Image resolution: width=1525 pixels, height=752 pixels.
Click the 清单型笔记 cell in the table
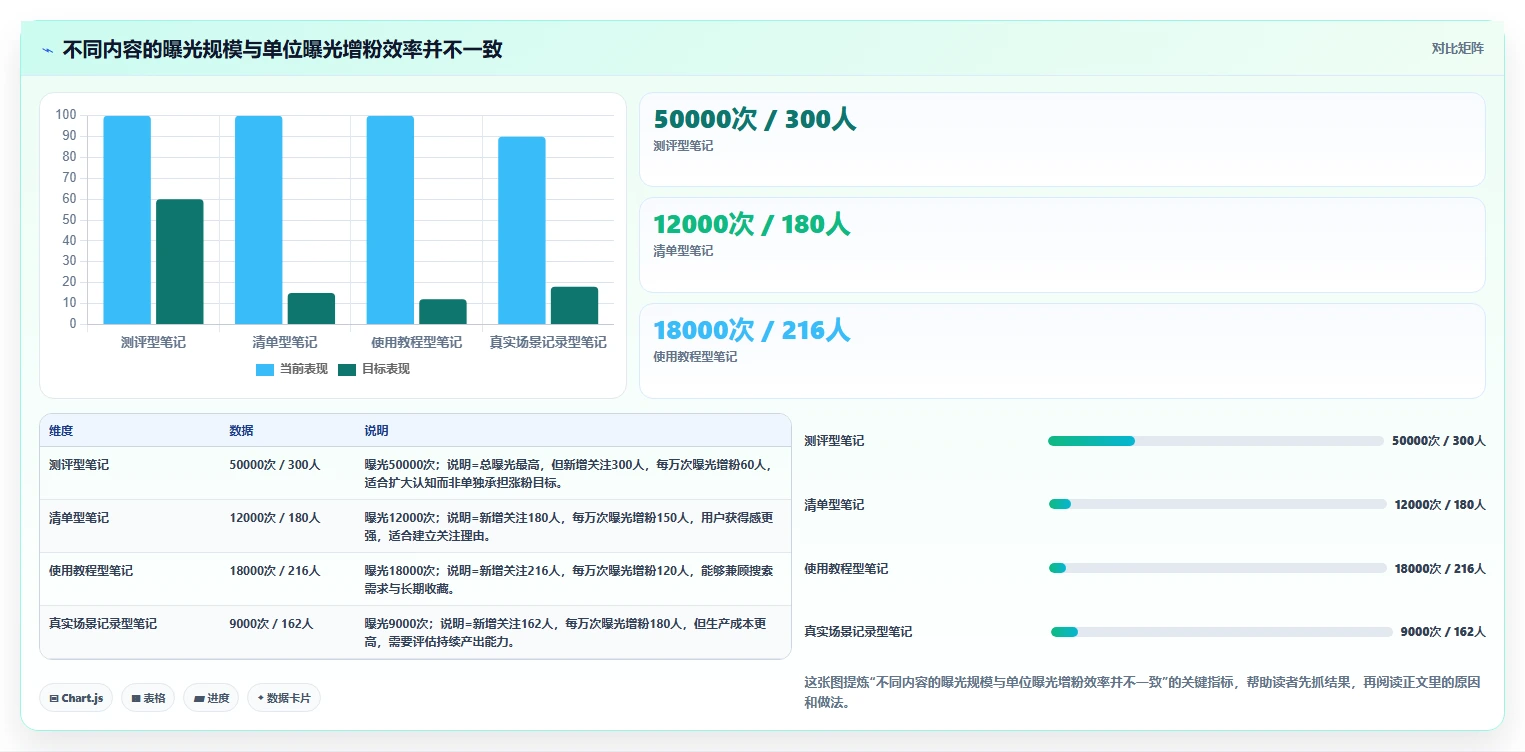pos(79,518)
